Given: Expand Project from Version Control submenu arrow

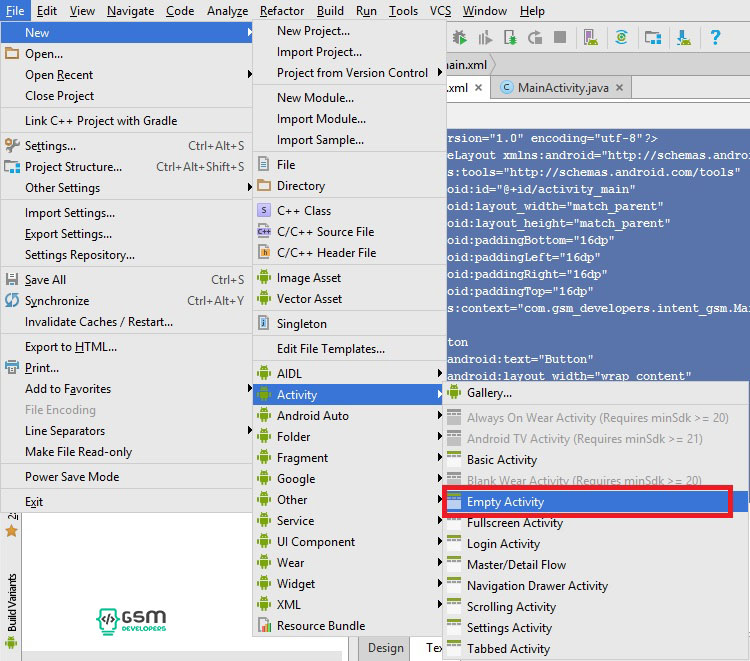Looking at the screenshot, I should coord(440,72).
